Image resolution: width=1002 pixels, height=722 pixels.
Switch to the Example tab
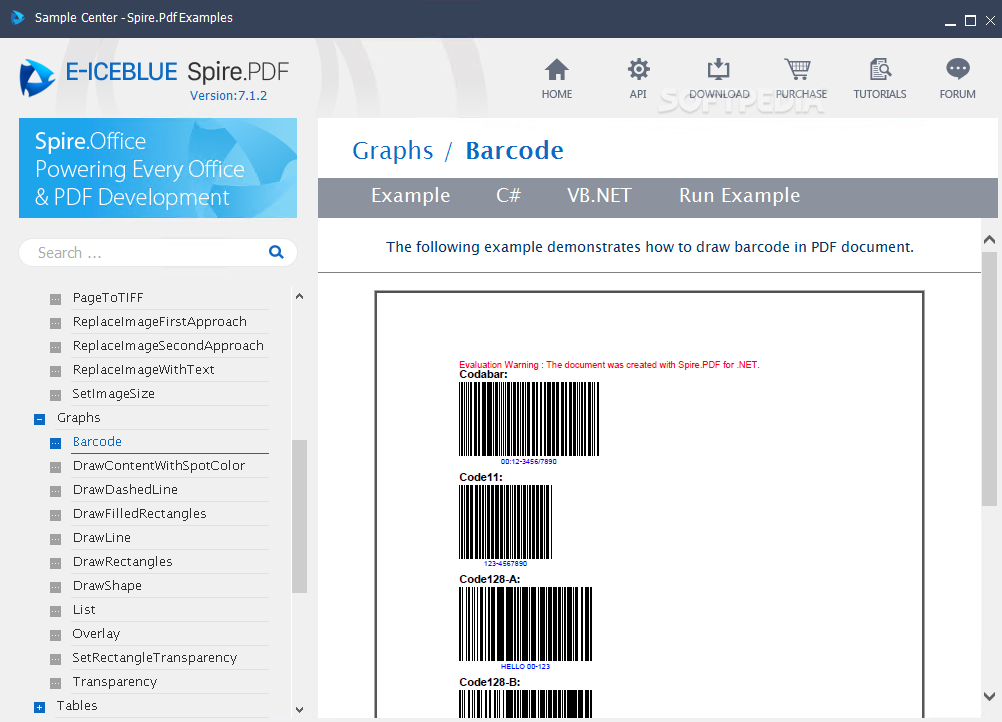tap(411, 196)
